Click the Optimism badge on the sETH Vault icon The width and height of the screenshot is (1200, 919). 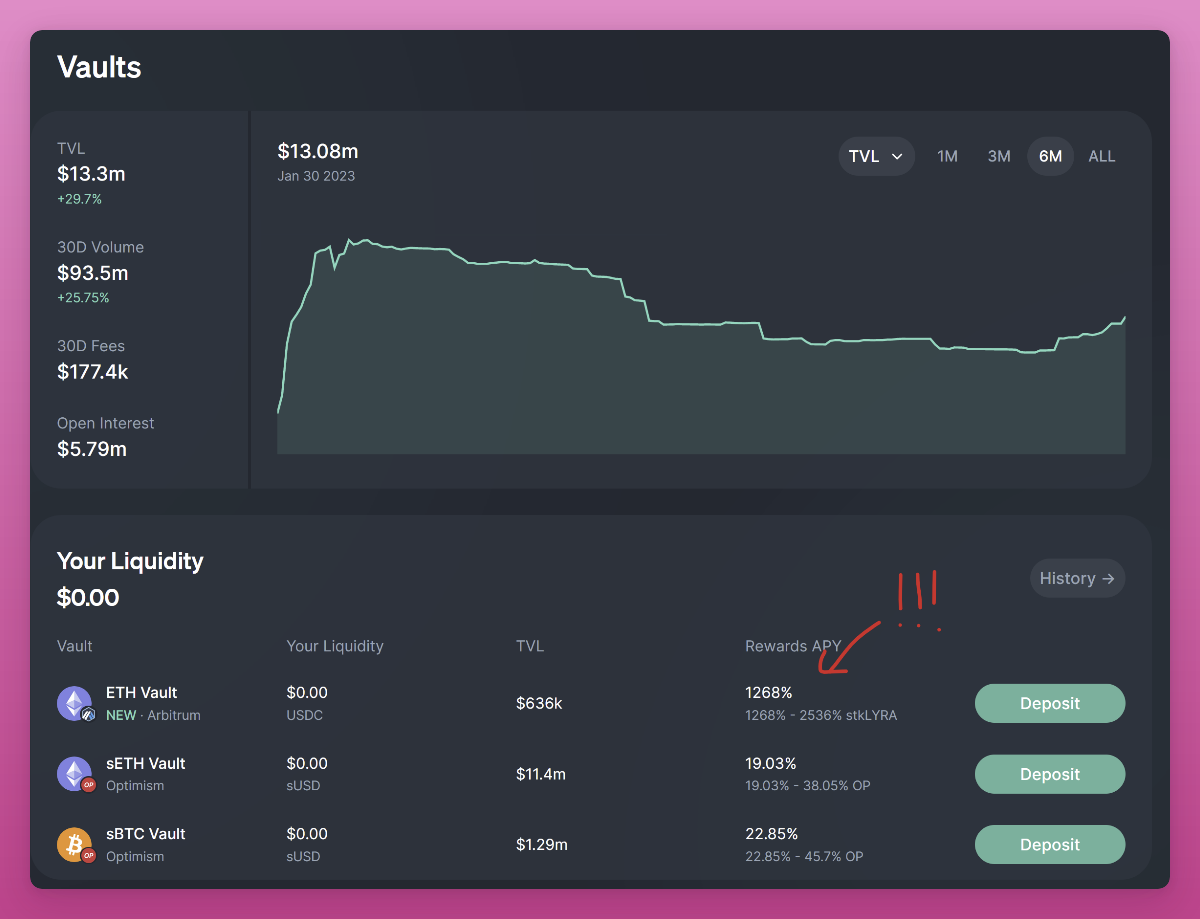point(87,785)
